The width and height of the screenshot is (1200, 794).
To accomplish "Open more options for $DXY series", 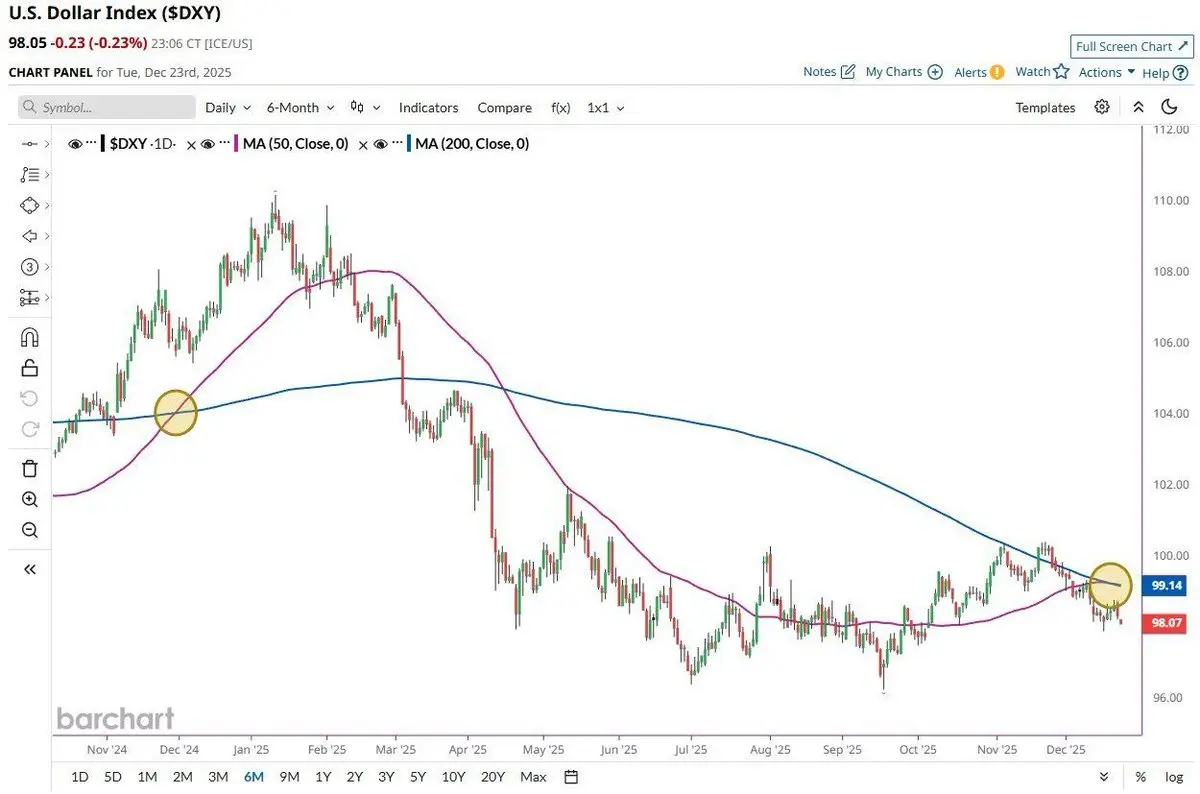I will 92,144.
